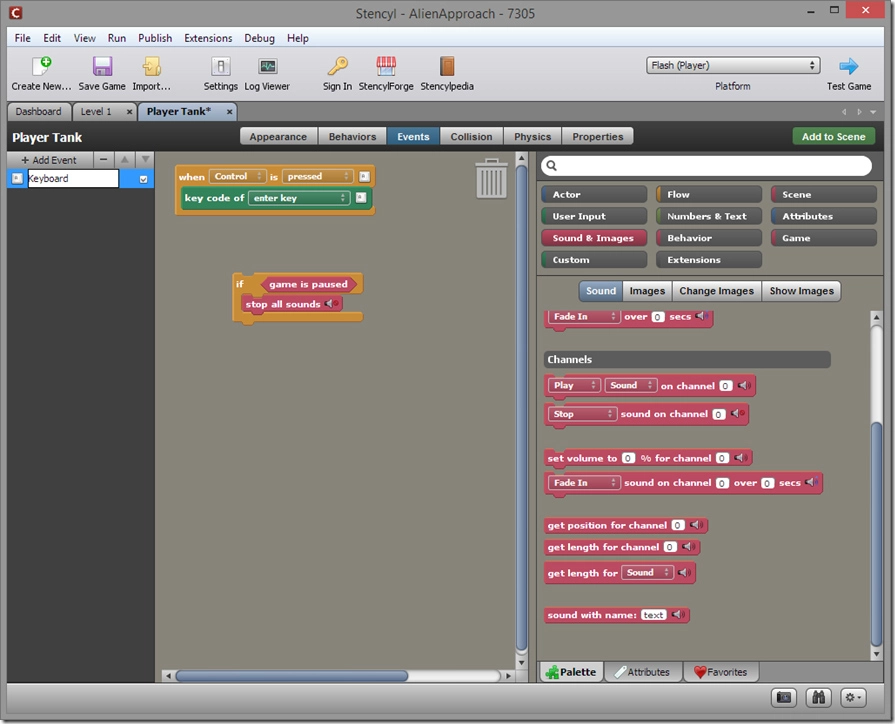Open Sound dropdown in get length for block
The height and width of the screenshot is (724, 895).
pos(647,572)
